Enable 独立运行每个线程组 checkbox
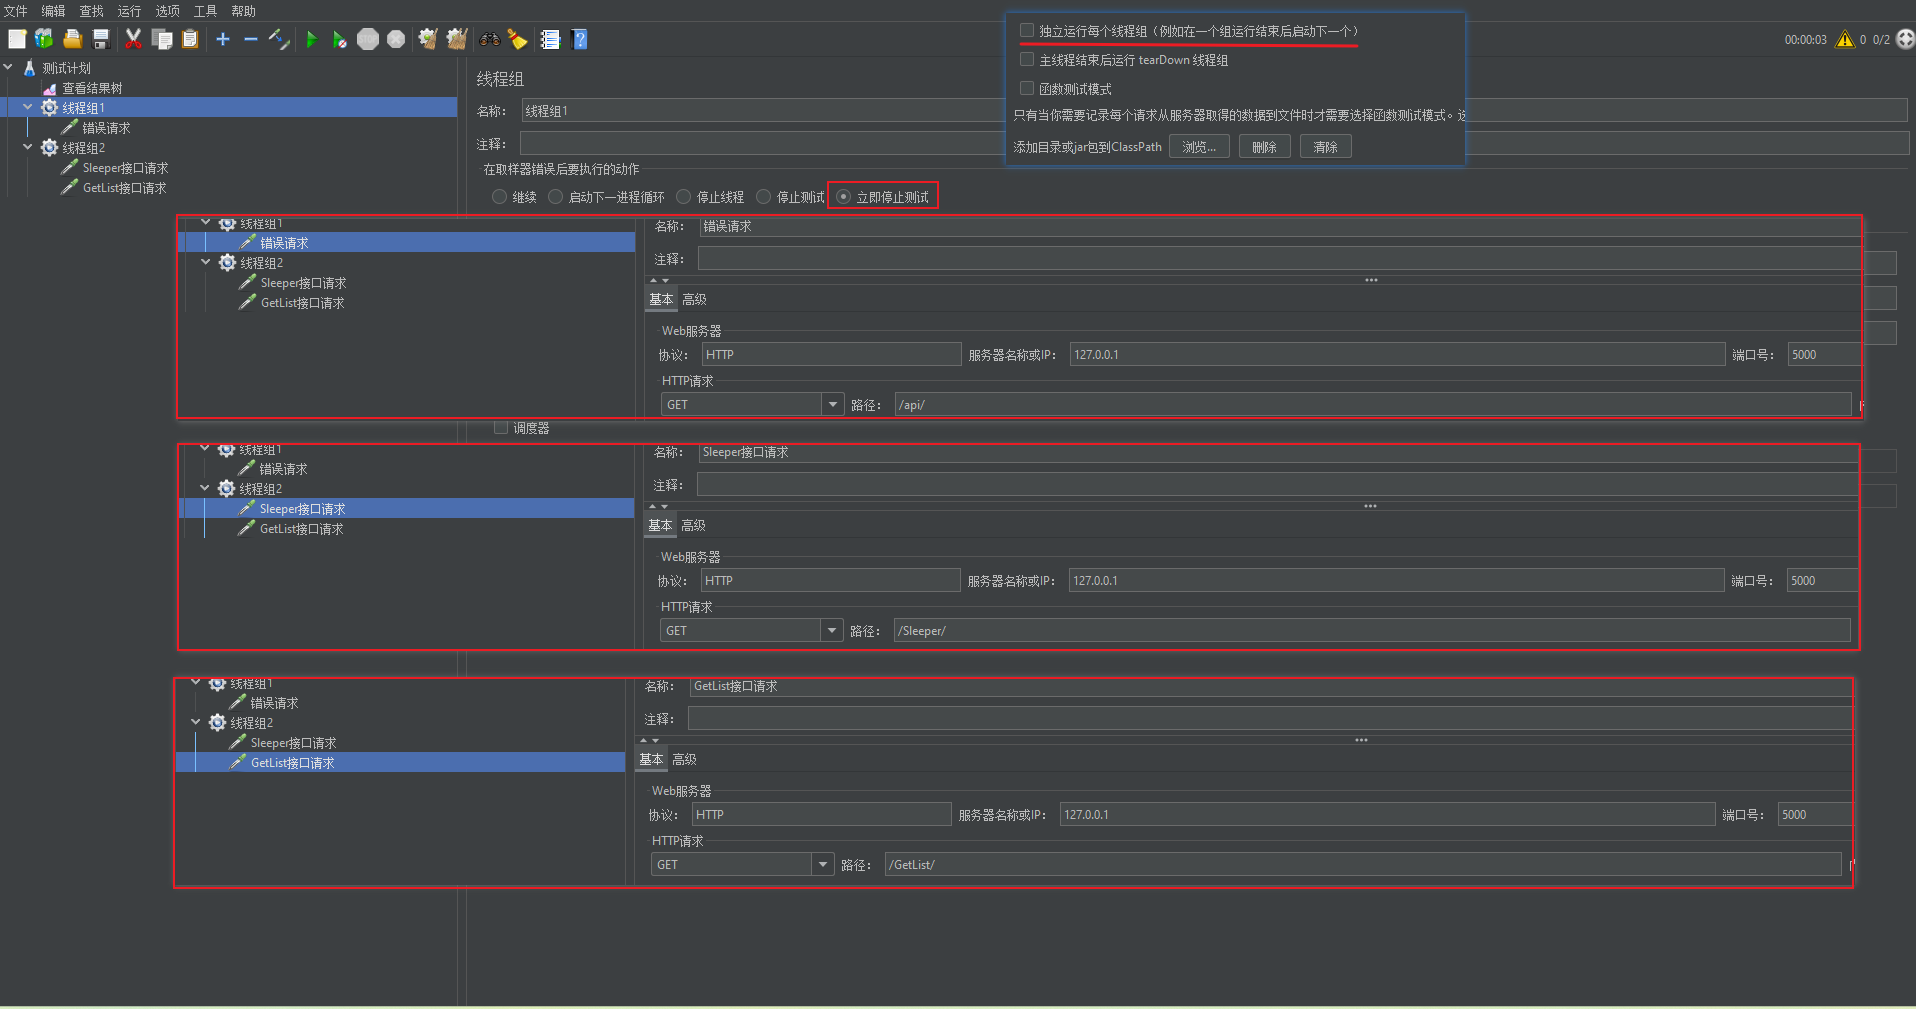1916x1009 pixels. tap(1027, 31)
